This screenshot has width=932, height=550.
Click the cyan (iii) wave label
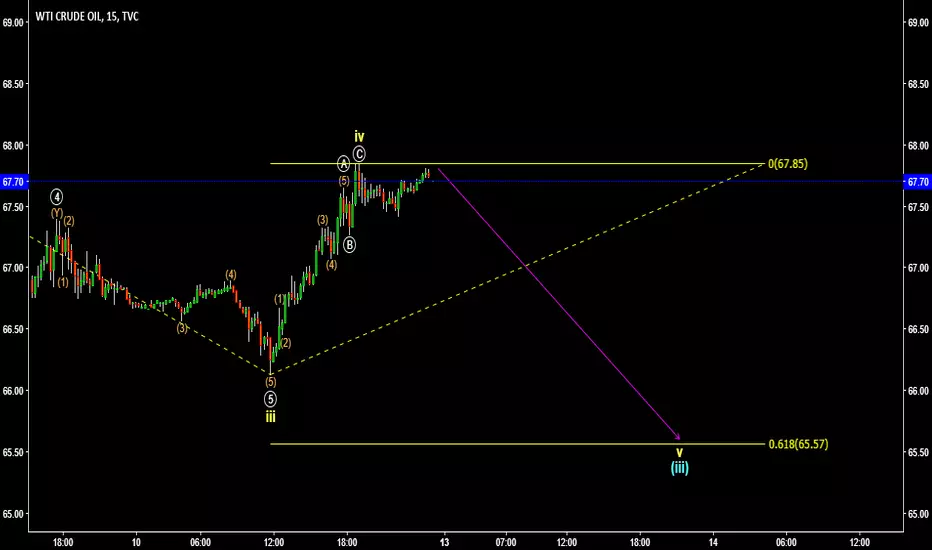click(x=679, y=468)
